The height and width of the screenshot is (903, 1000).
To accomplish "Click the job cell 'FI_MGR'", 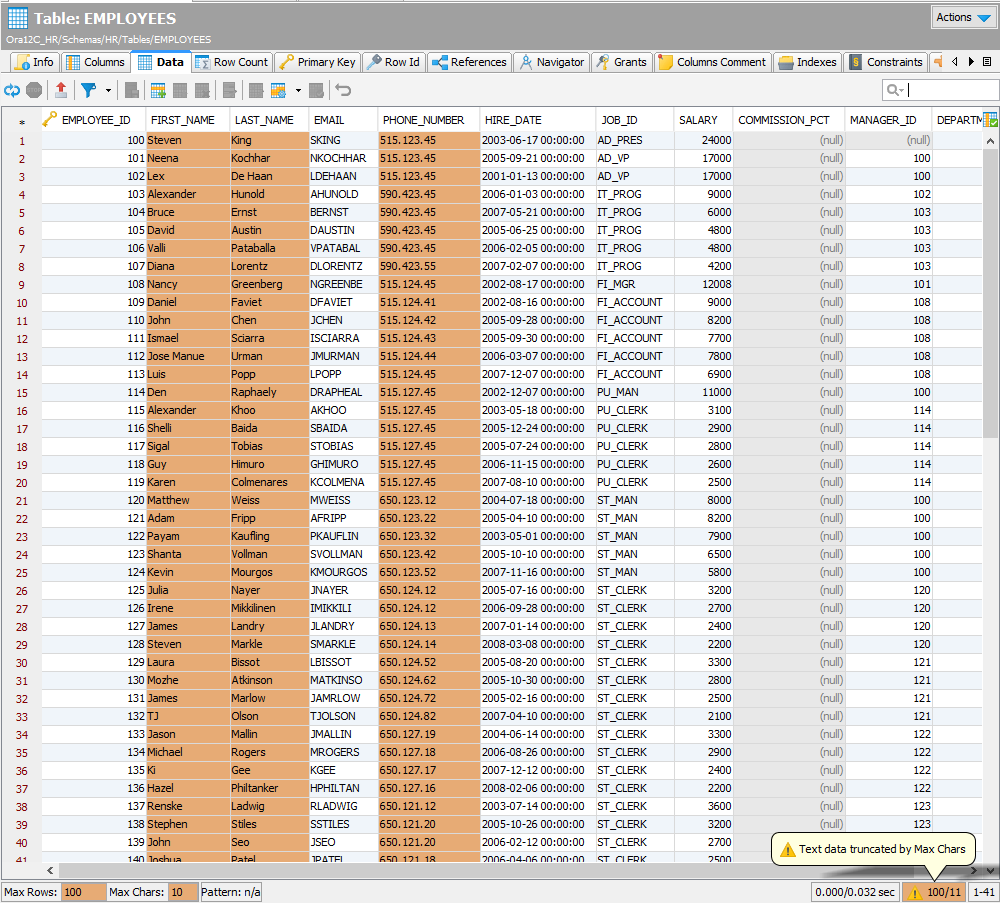I will [x=635, y=284].
